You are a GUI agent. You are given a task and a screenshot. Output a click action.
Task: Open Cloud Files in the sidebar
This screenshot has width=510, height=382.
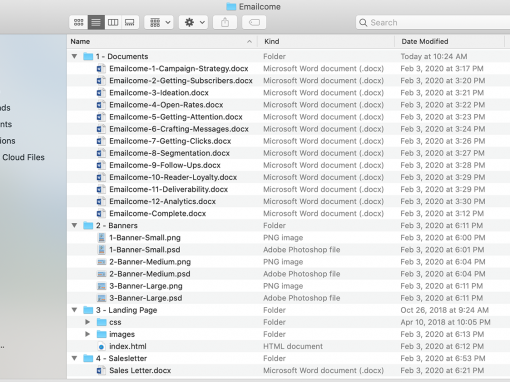pyautogui.click(x=23, y=157)
